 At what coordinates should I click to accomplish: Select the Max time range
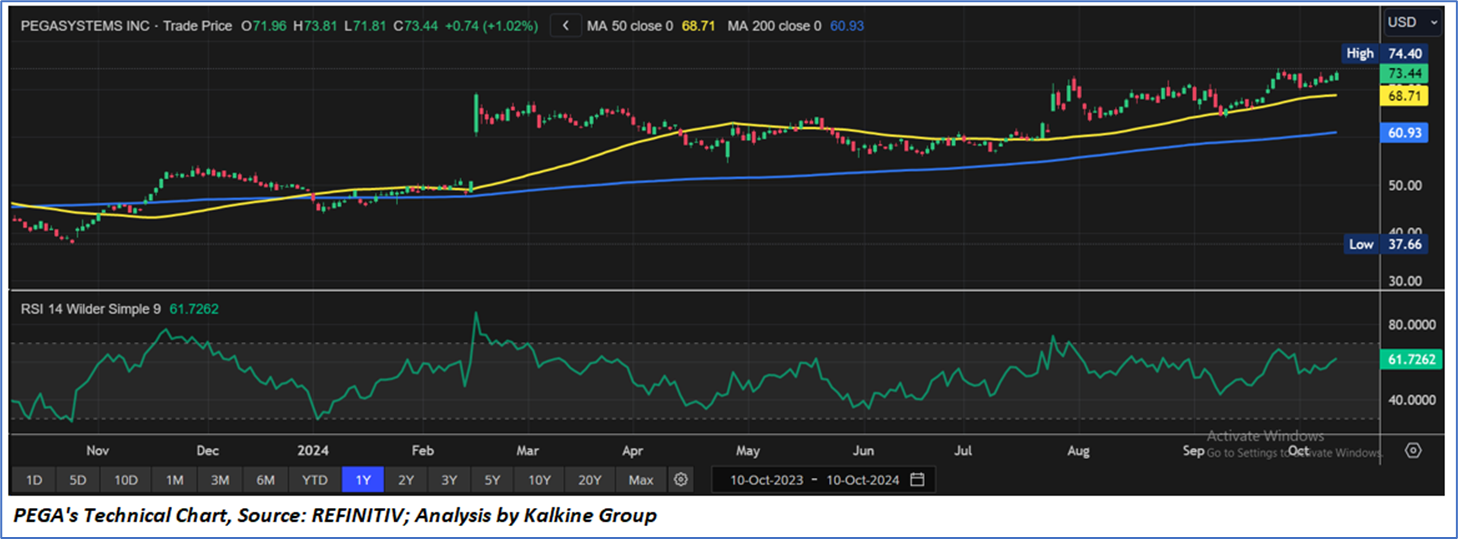click(x=641, y=480)
